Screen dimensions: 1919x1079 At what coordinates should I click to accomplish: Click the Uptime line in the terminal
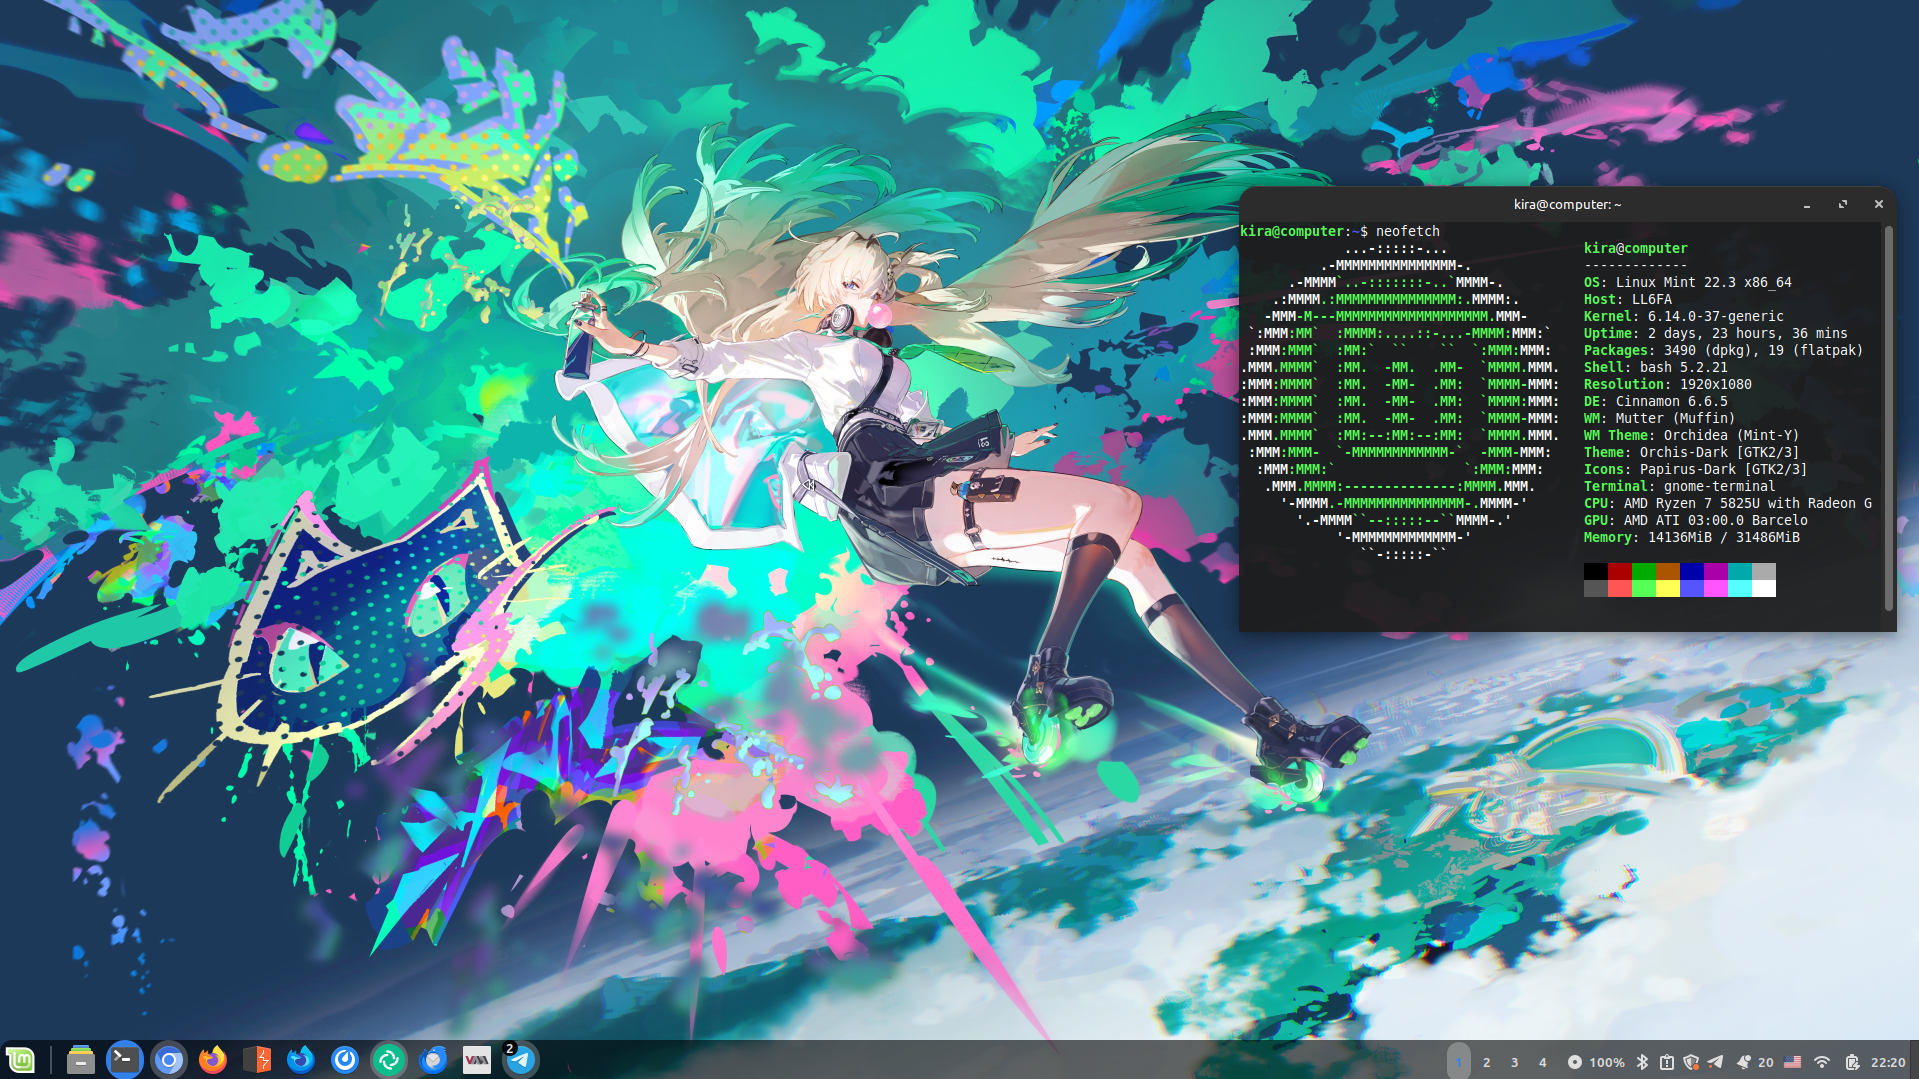1716,333
